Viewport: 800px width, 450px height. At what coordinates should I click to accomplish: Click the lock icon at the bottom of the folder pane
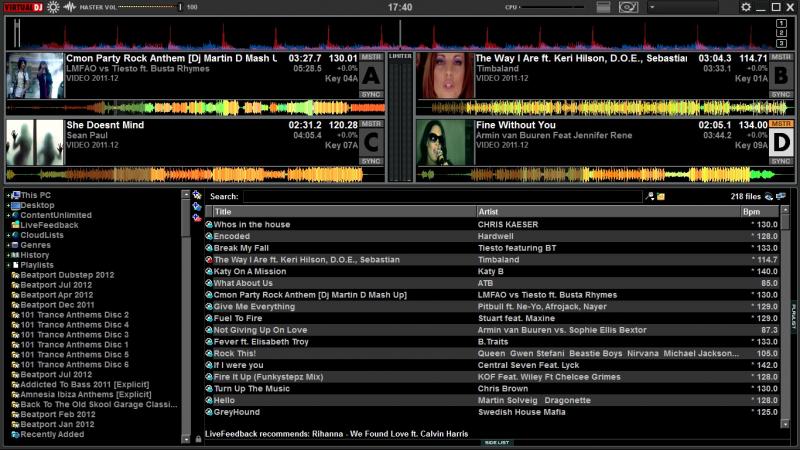pos(198,439)
